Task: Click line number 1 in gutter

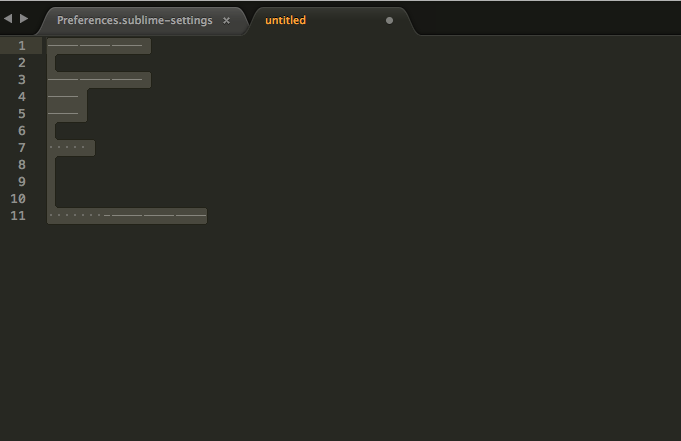Action: [22, 46]
